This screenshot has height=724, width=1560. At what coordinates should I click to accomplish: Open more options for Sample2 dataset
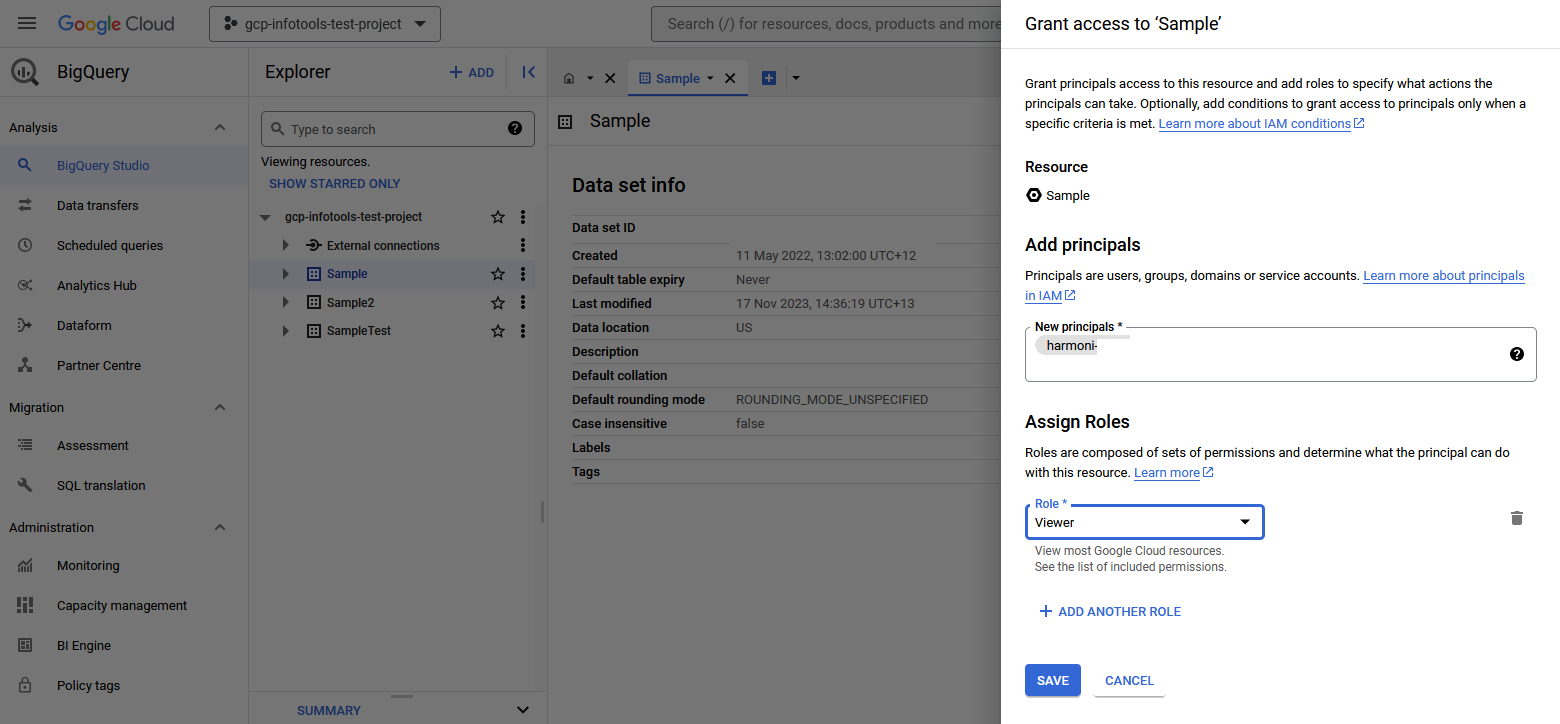(x=523, y=302)
